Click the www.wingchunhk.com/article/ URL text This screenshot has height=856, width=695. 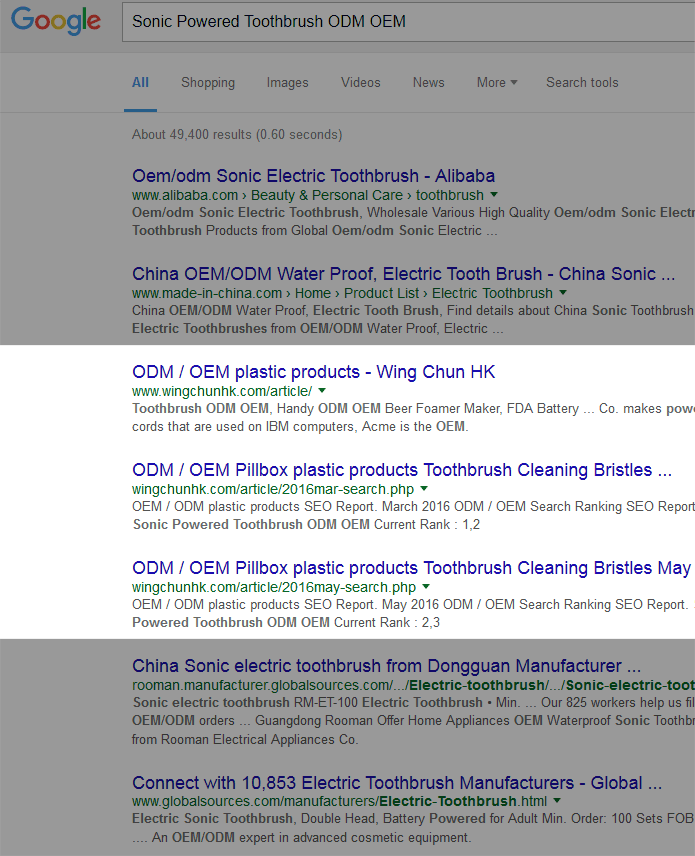(222, 391)
